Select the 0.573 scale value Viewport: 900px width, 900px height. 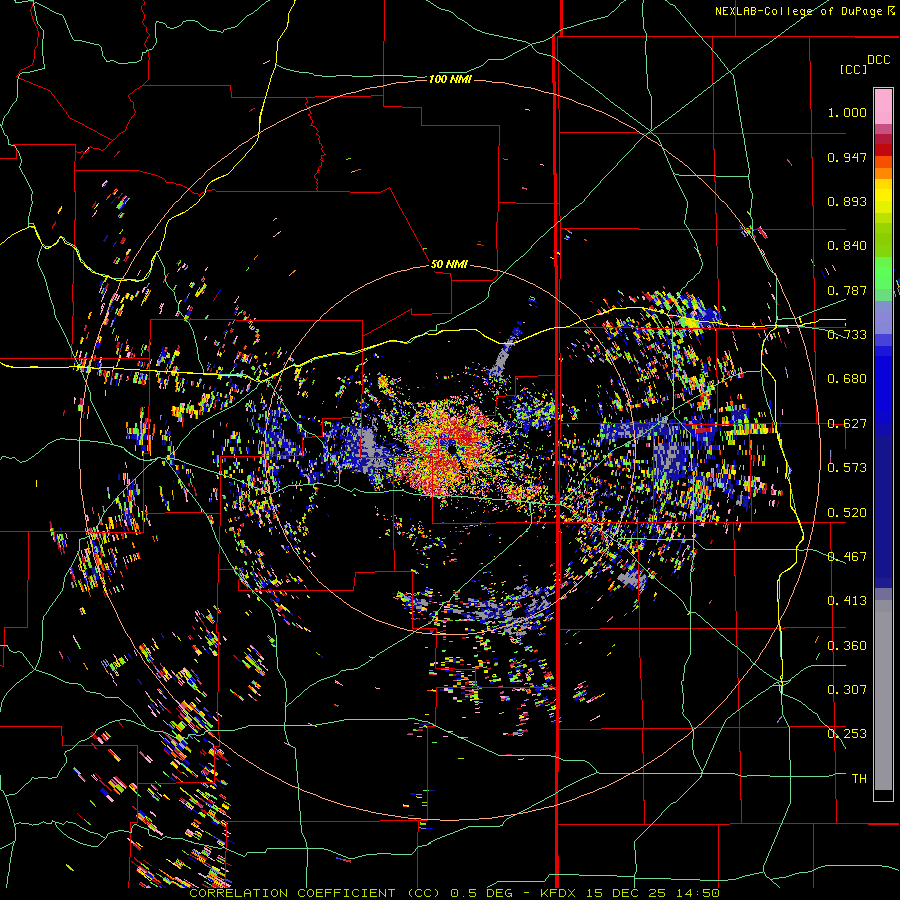pyautogui.click(x=847, y=468)
